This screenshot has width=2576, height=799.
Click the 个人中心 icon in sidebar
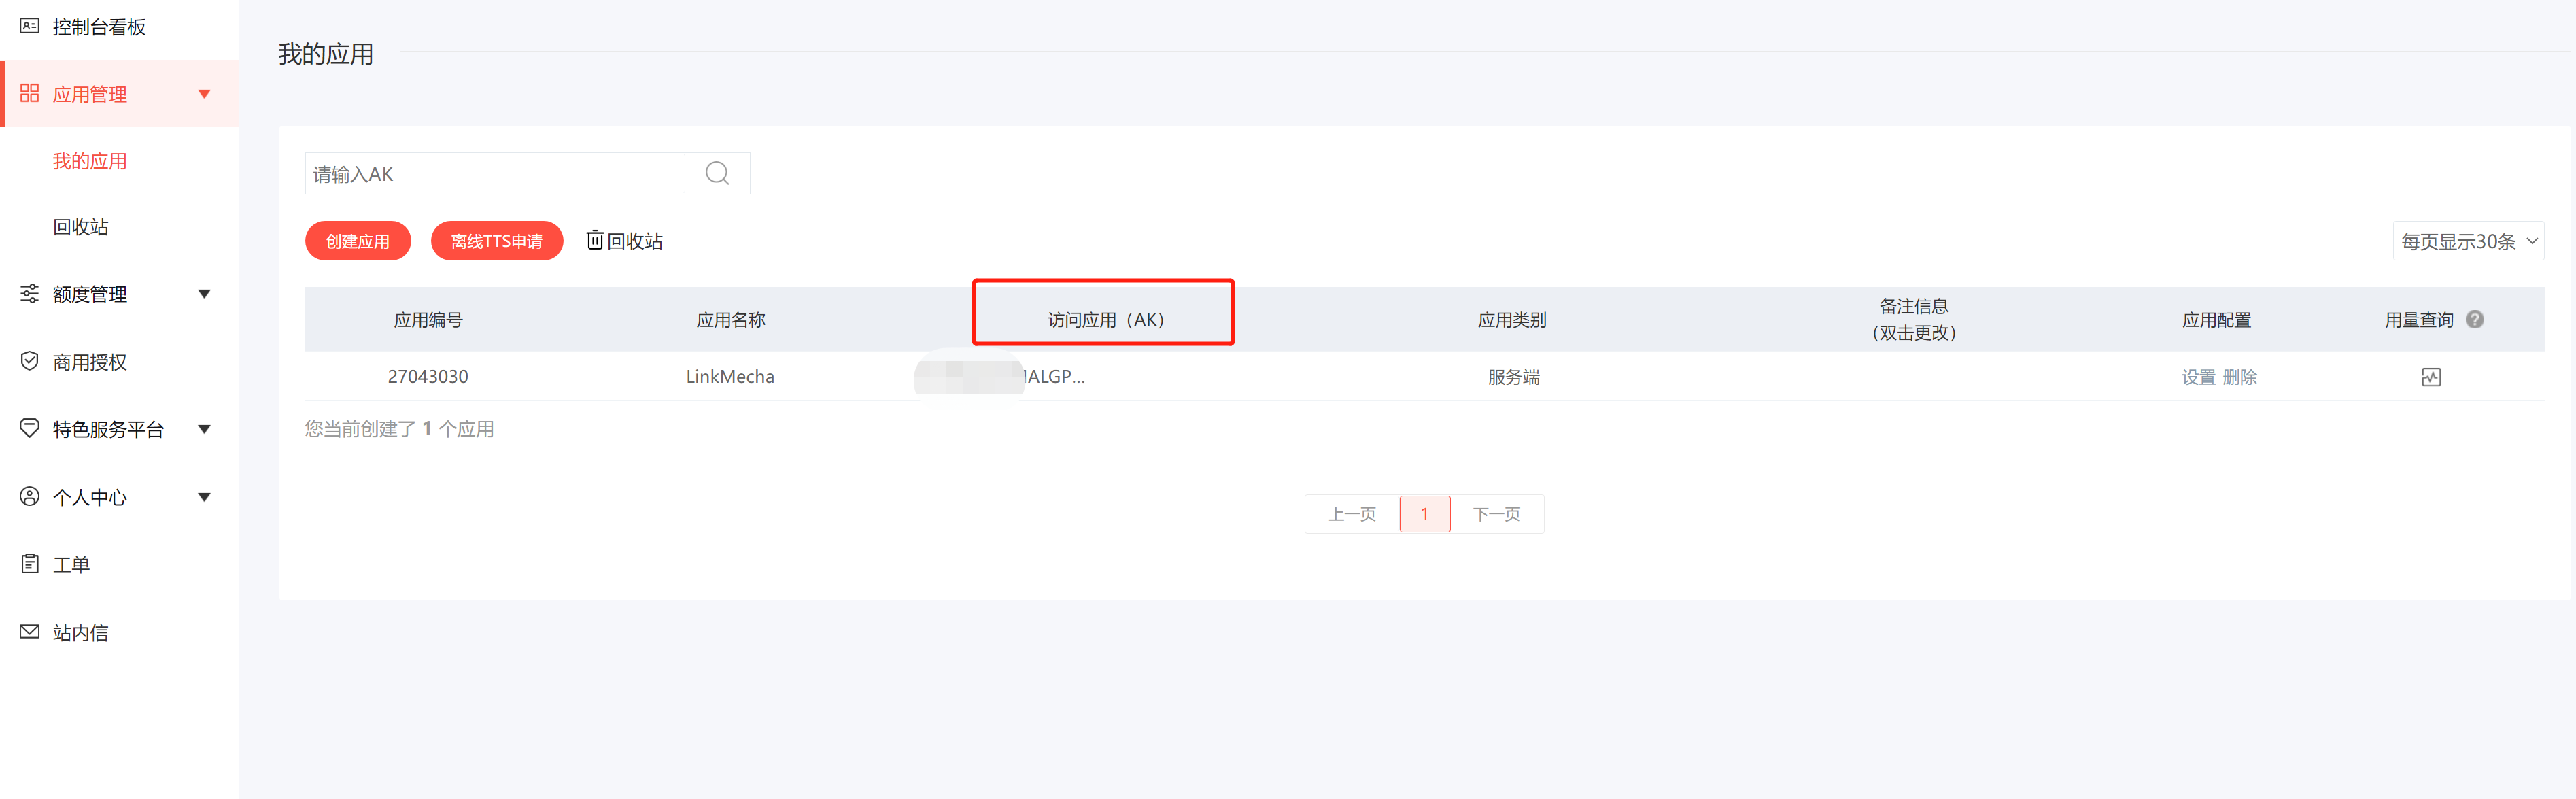pos(28,495)
